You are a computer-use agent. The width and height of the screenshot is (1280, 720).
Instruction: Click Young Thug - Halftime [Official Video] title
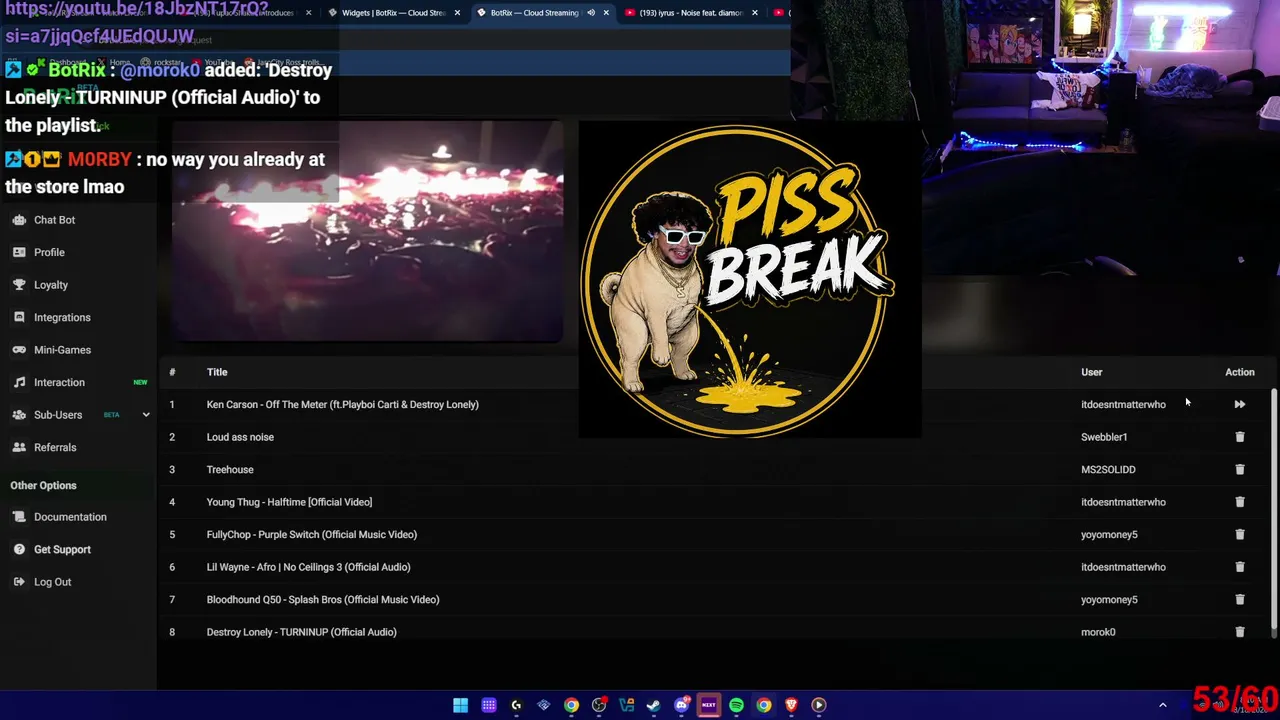(289, 502)
